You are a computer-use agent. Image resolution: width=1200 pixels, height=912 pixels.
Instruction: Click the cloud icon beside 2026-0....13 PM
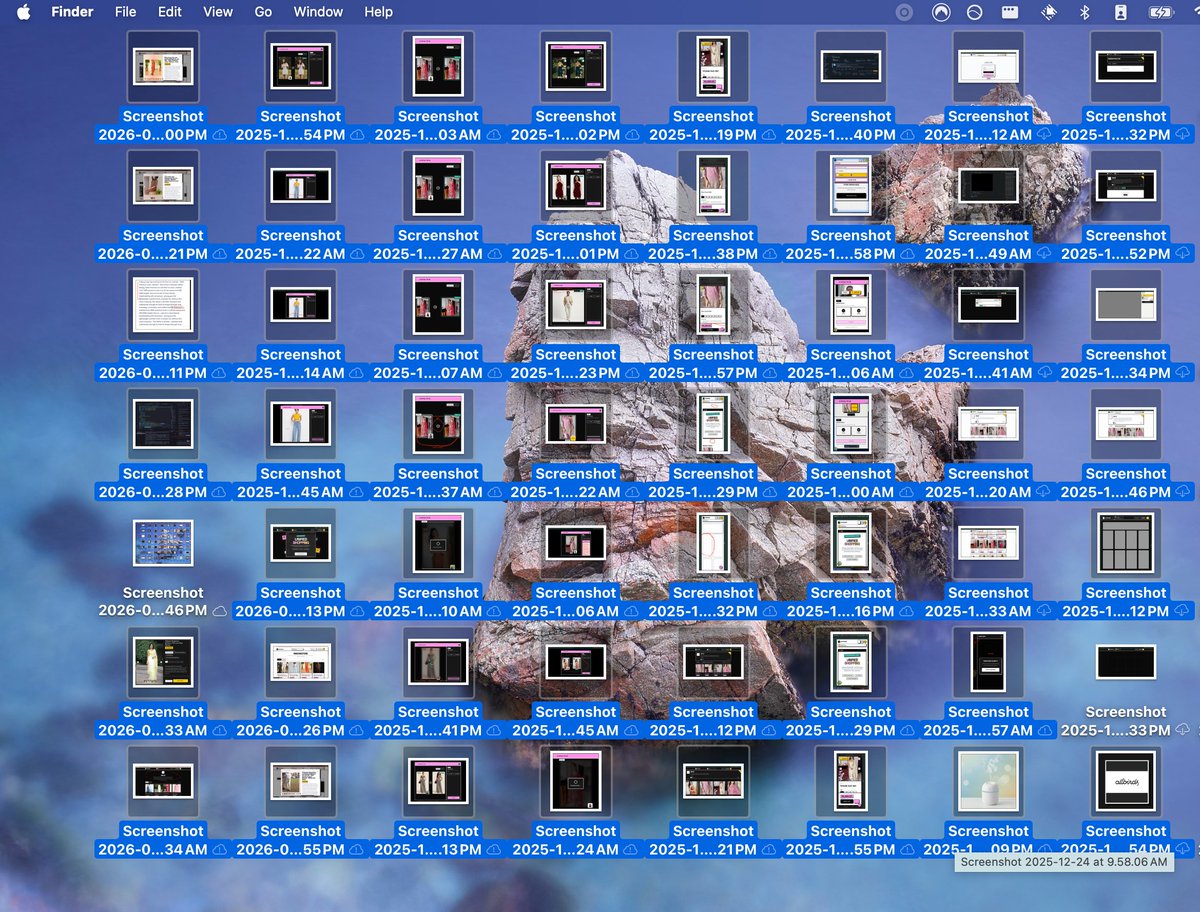357,611
